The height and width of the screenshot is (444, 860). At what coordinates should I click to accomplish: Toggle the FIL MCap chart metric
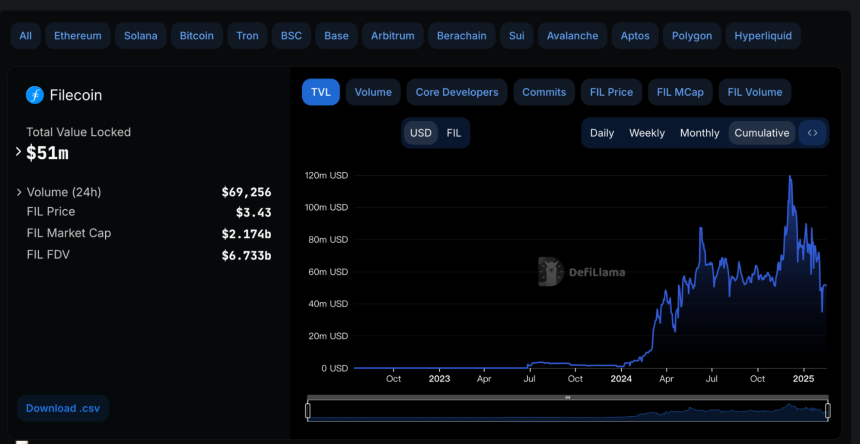pos(680,92)
